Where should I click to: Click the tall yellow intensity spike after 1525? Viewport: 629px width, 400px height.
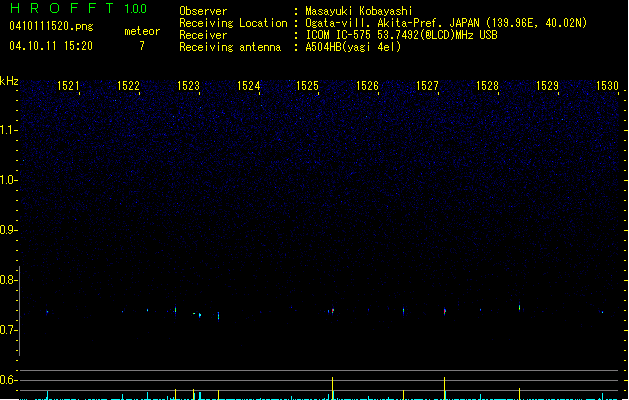pyautogui.click(x=333, y=388)
